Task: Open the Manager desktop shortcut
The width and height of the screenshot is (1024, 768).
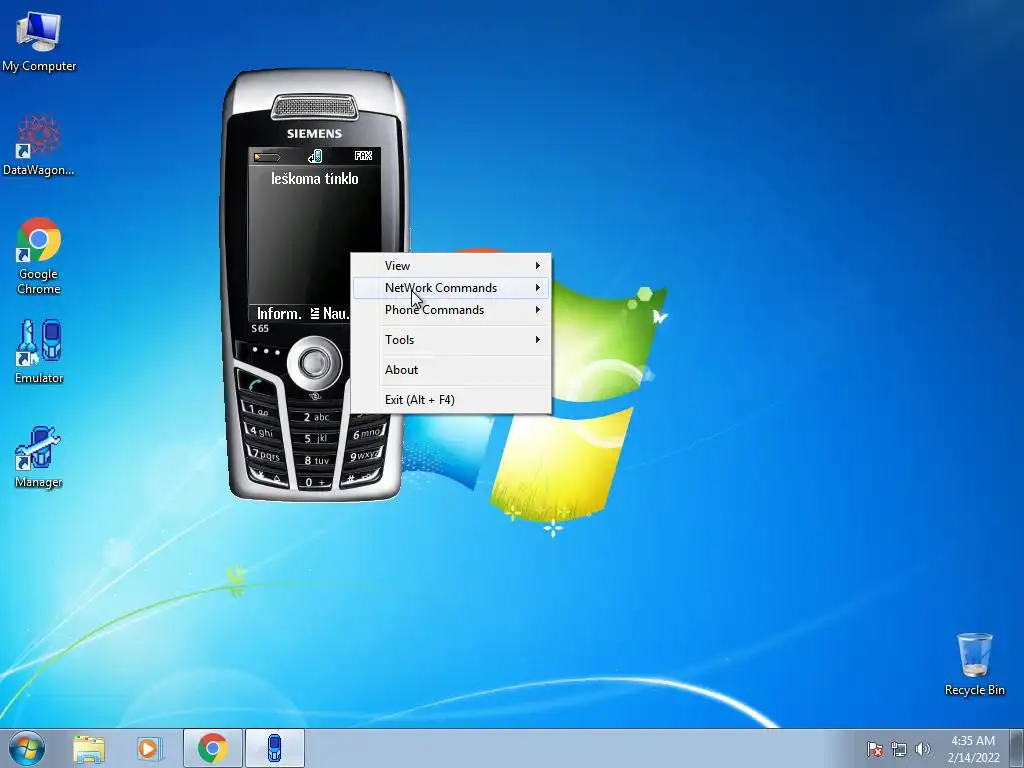Action: pos(39,457)
